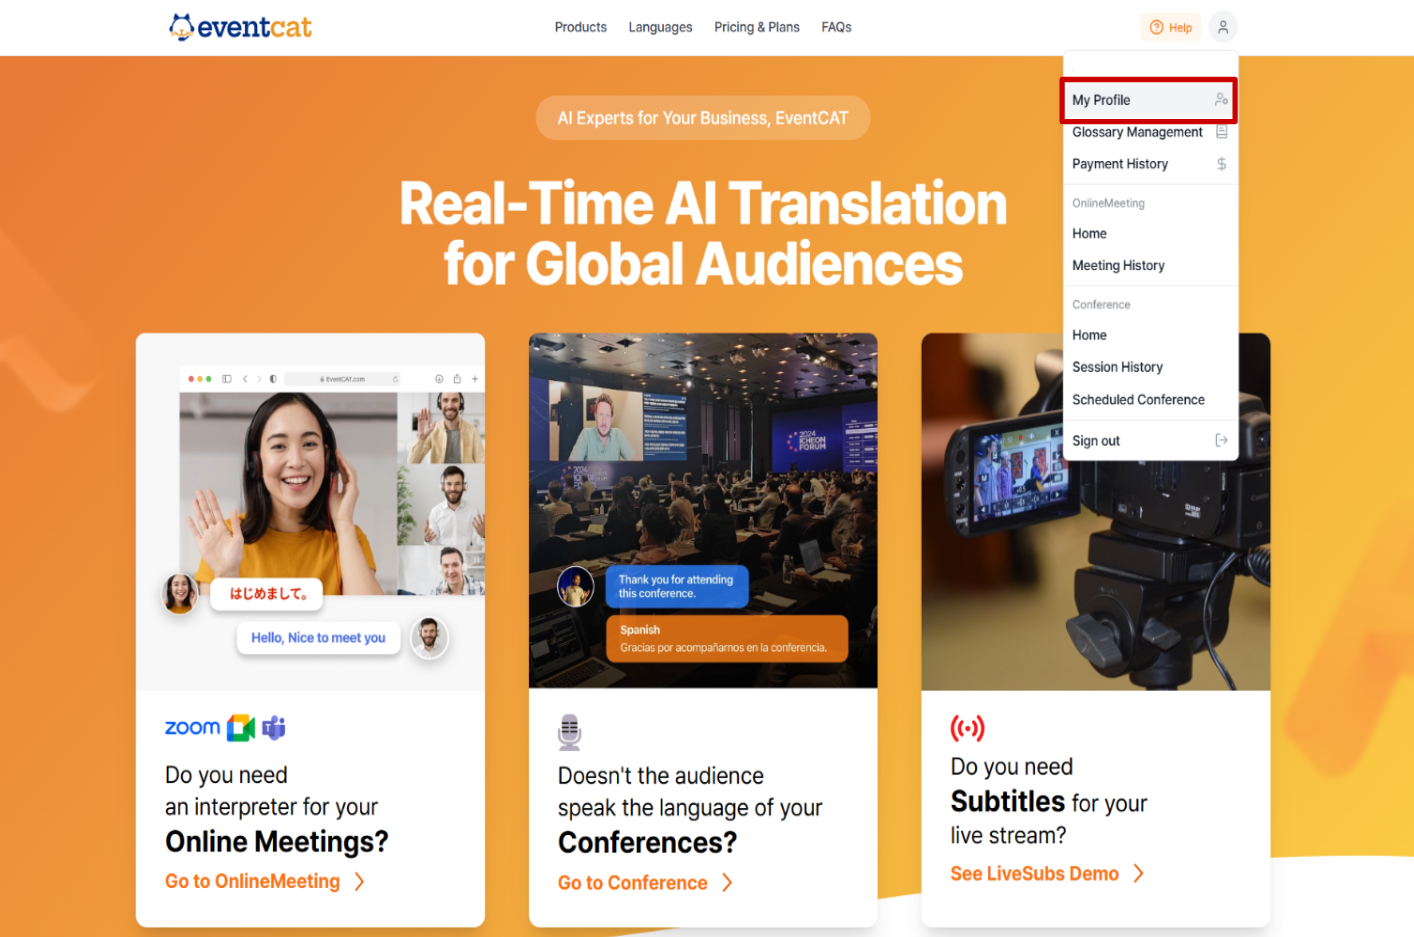Click the Microsoft Teams icon
The height and width of the screenshot is (937, 1414).
(x=274, y=728)
